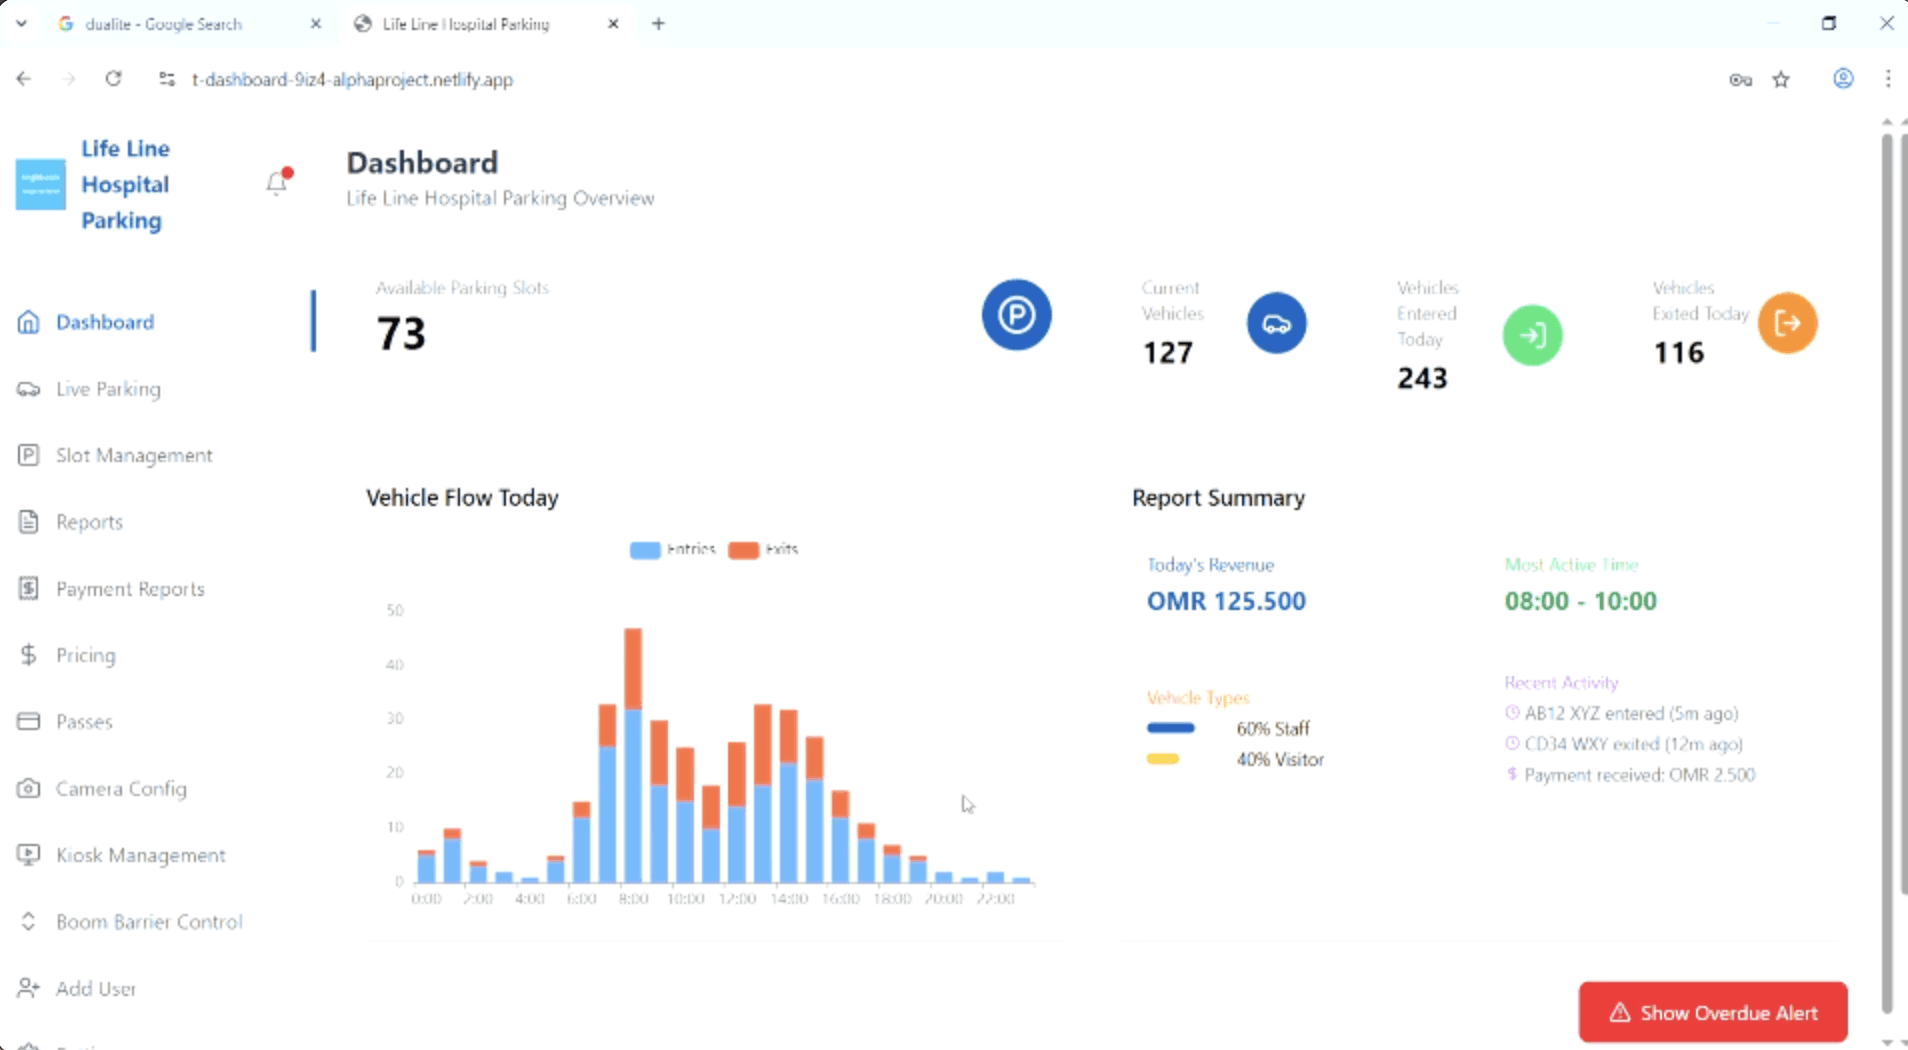This screenshot has width=1908, height=1050.
Task: Toggle Exits series in chart legend
Action: [764, 549]
